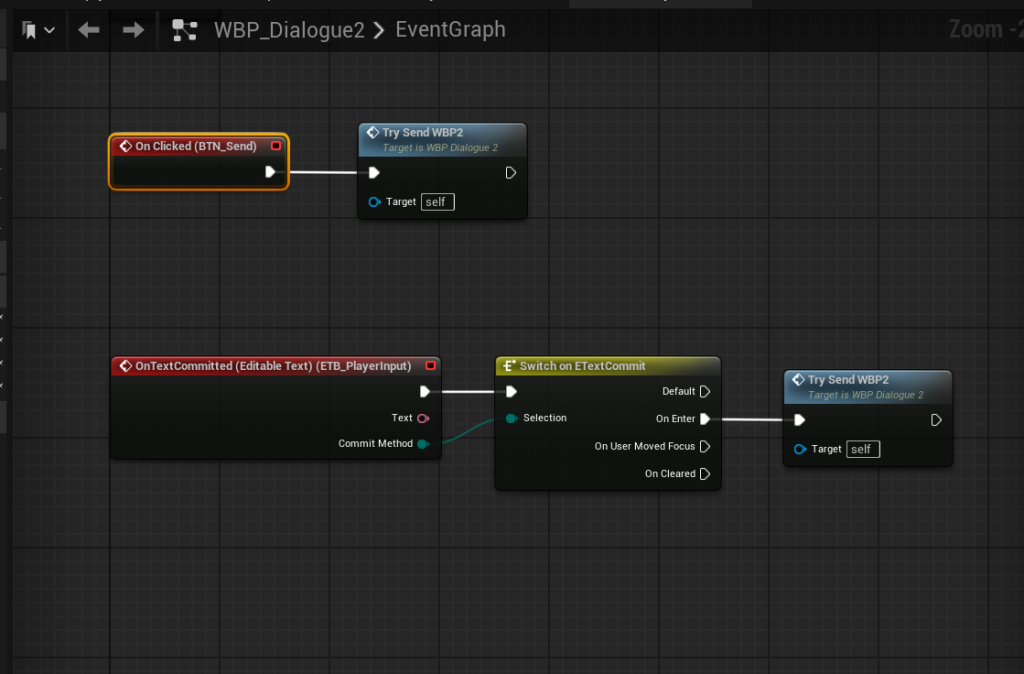Viewport: 1024px width, 674px height.
Task: Click the Target self field of top Try Send WBP2
Action: (x=437, y=202)
